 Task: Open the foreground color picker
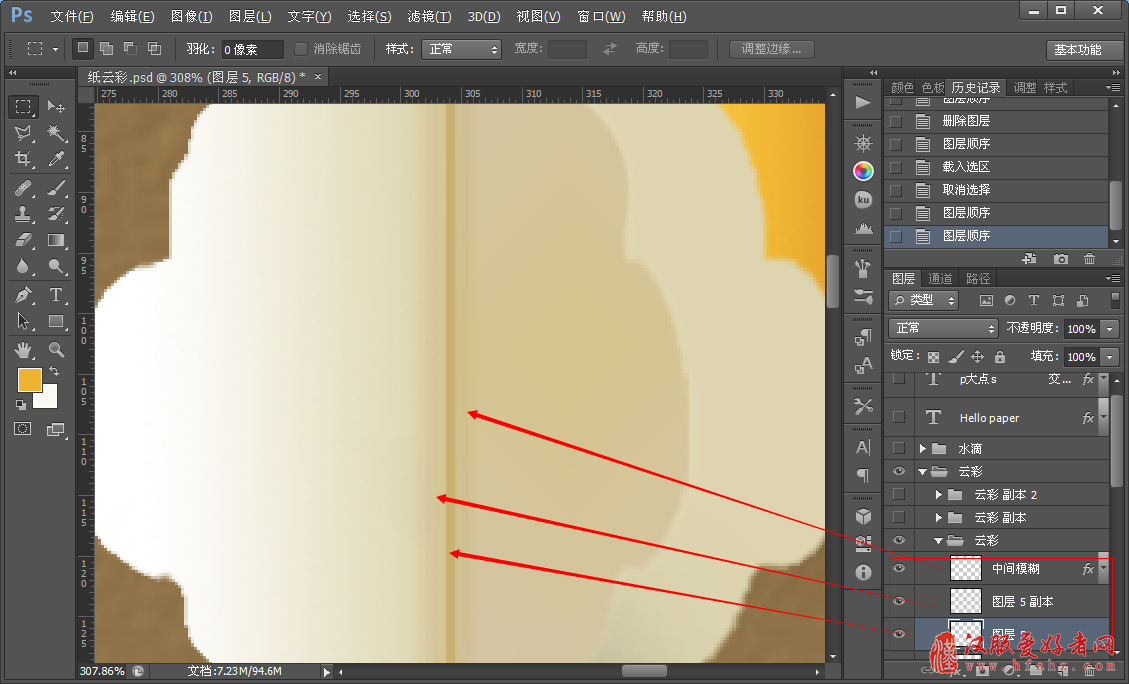[30, 380]
